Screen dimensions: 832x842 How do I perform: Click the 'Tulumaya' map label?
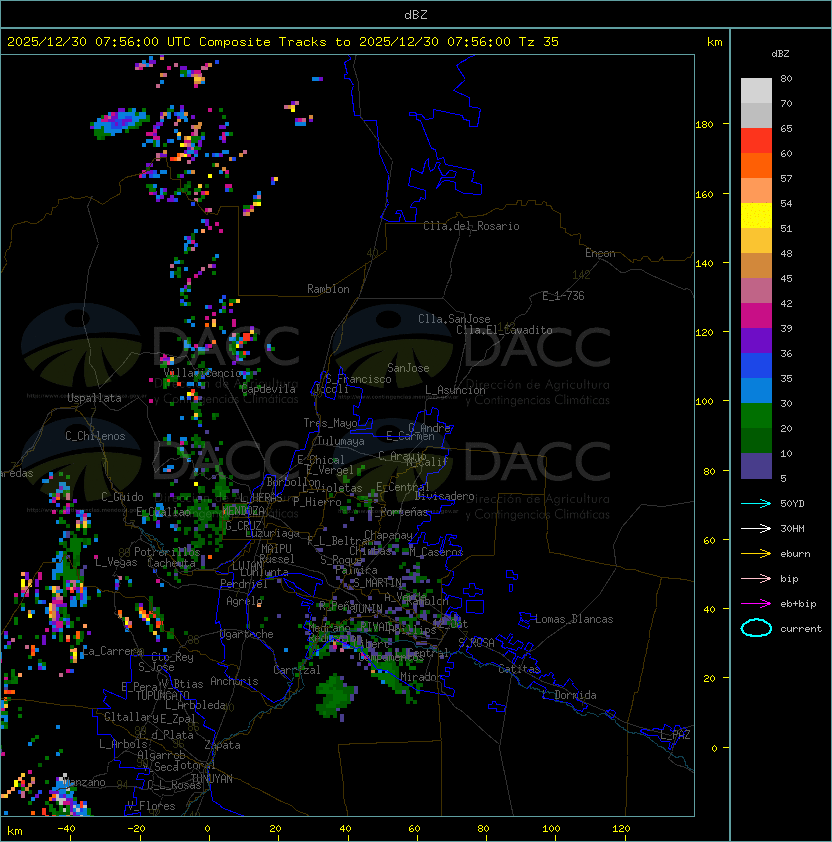pos(341,441)
